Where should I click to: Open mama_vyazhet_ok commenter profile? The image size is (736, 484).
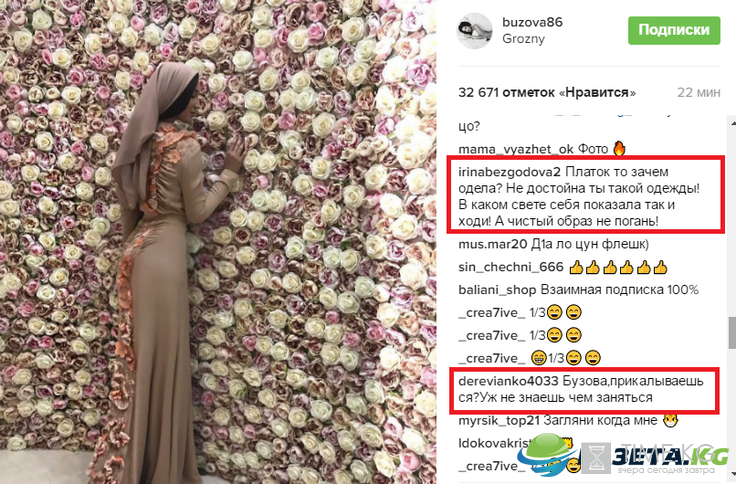click(516, 150)
